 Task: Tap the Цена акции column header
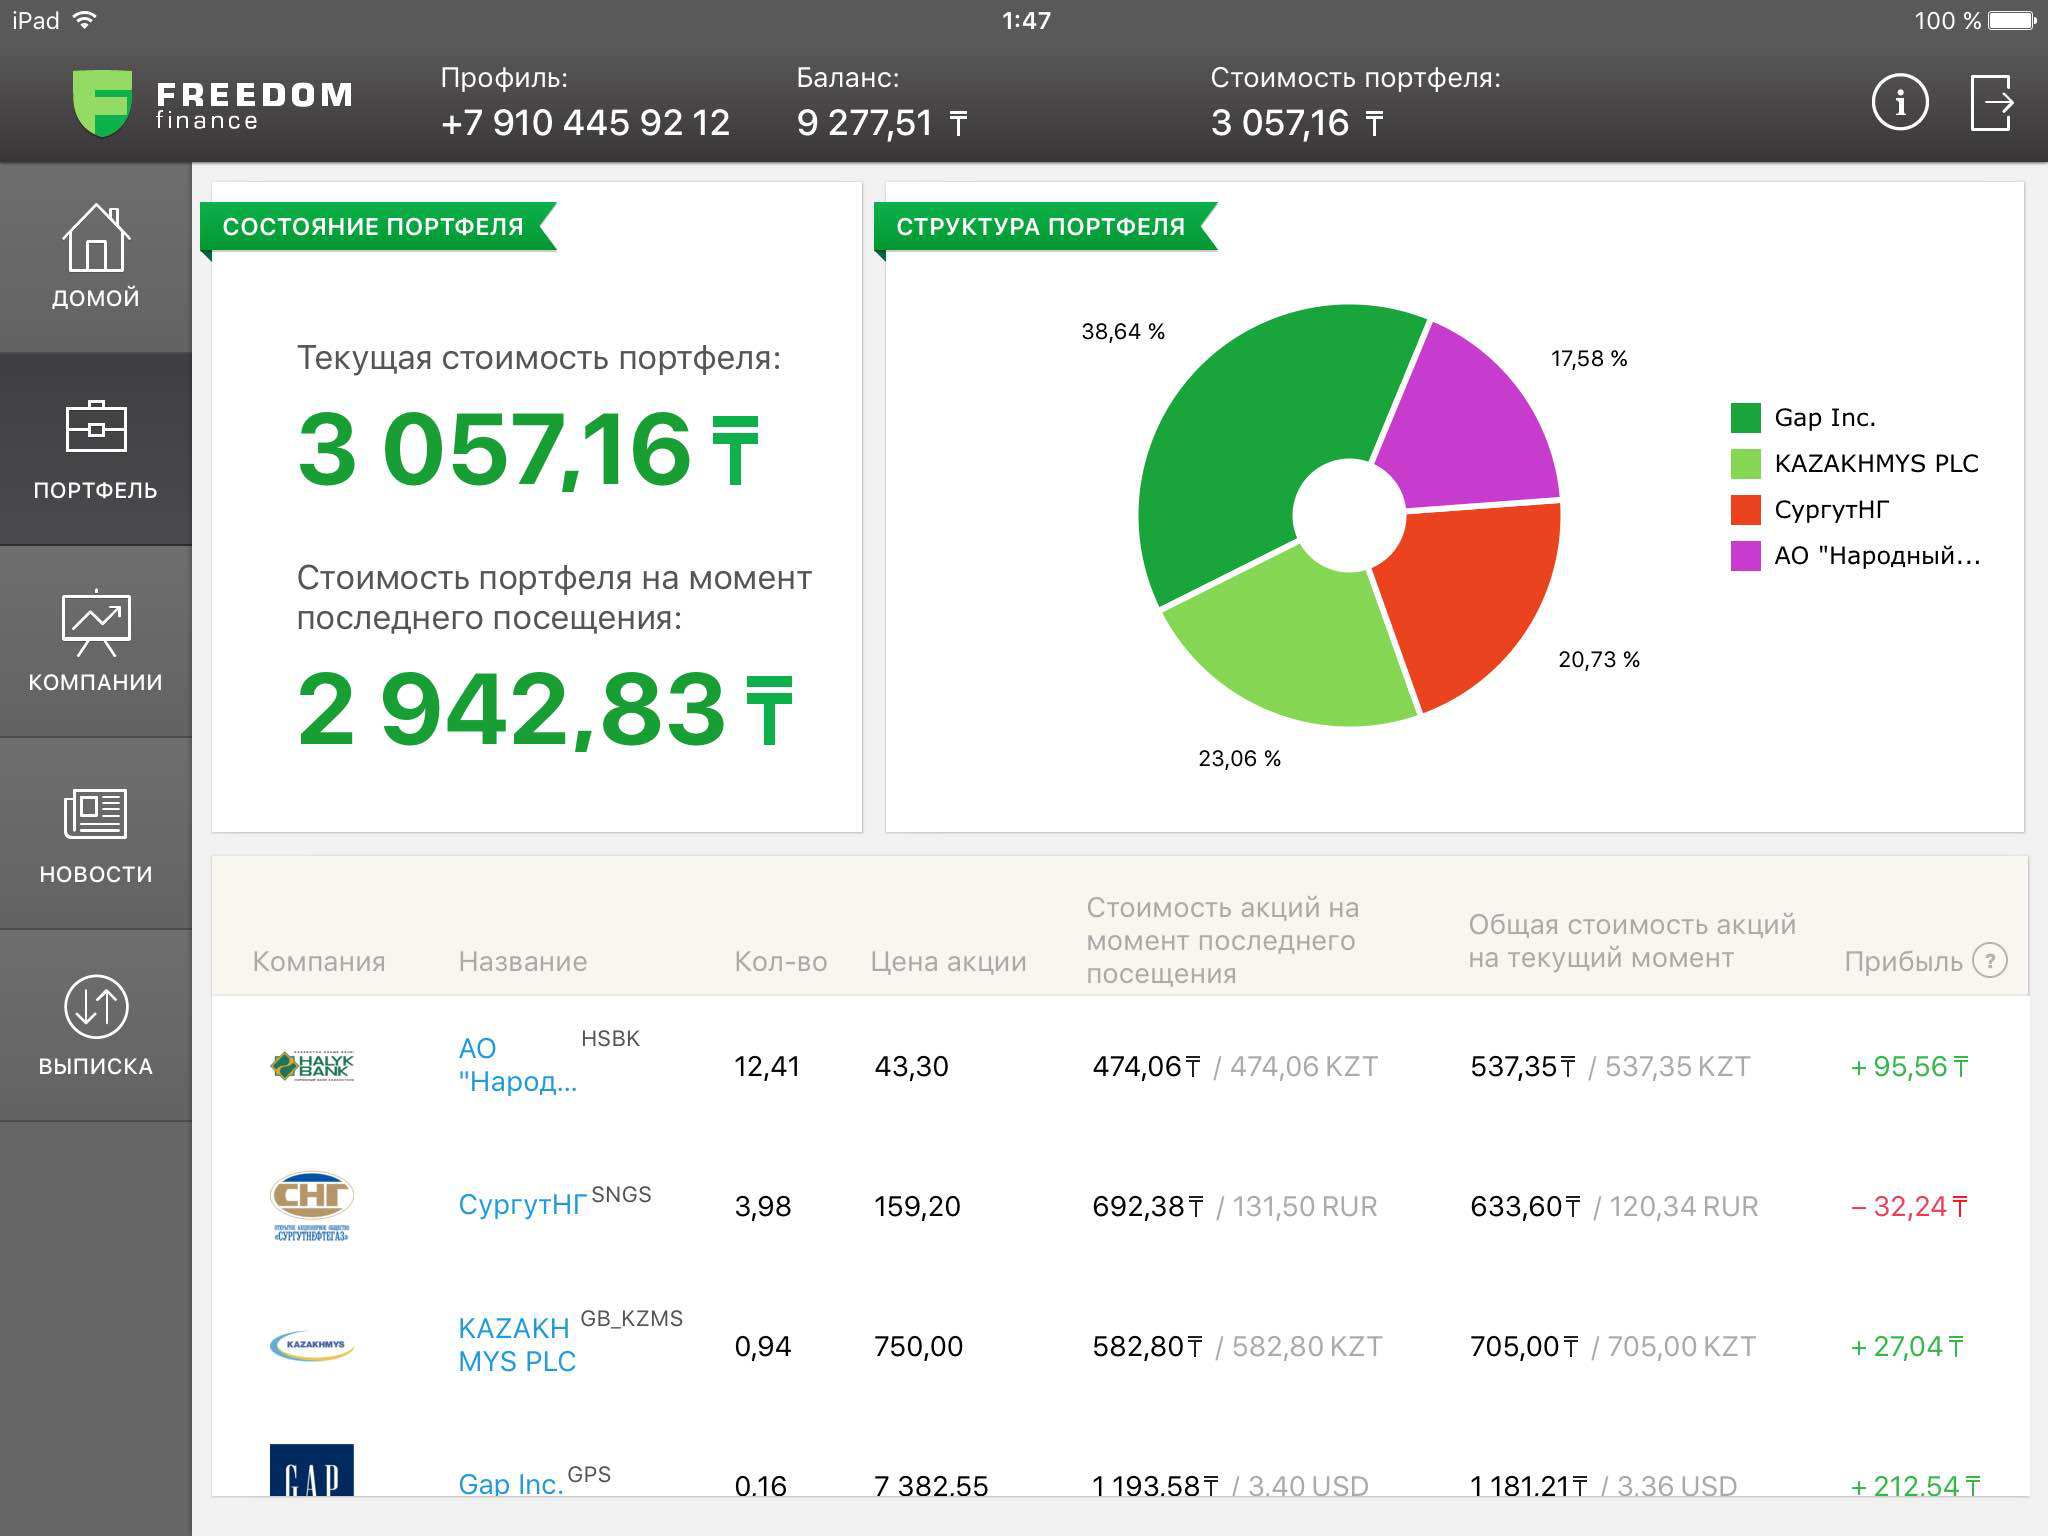(x=949, y=961)
